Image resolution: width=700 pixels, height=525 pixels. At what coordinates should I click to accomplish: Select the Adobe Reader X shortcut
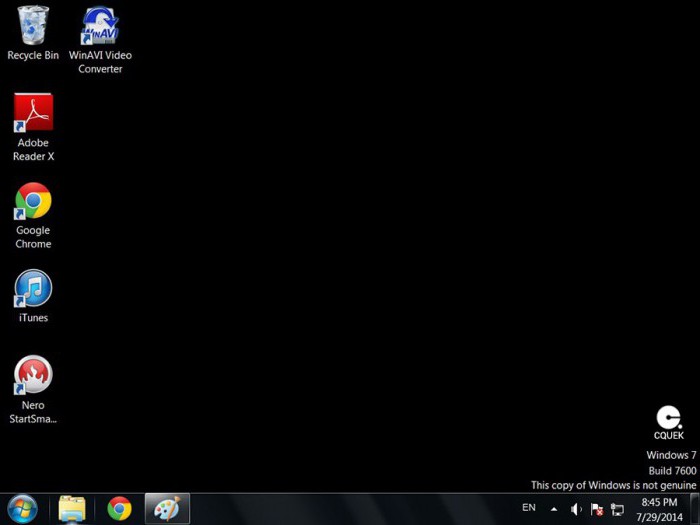[x=33, y=127]
